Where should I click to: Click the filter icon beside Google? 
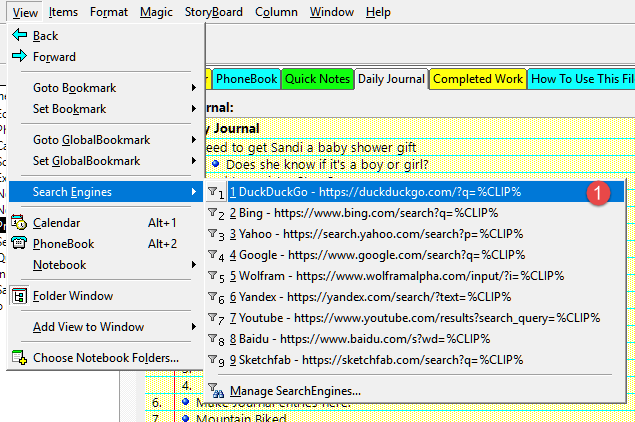(215, 256)
